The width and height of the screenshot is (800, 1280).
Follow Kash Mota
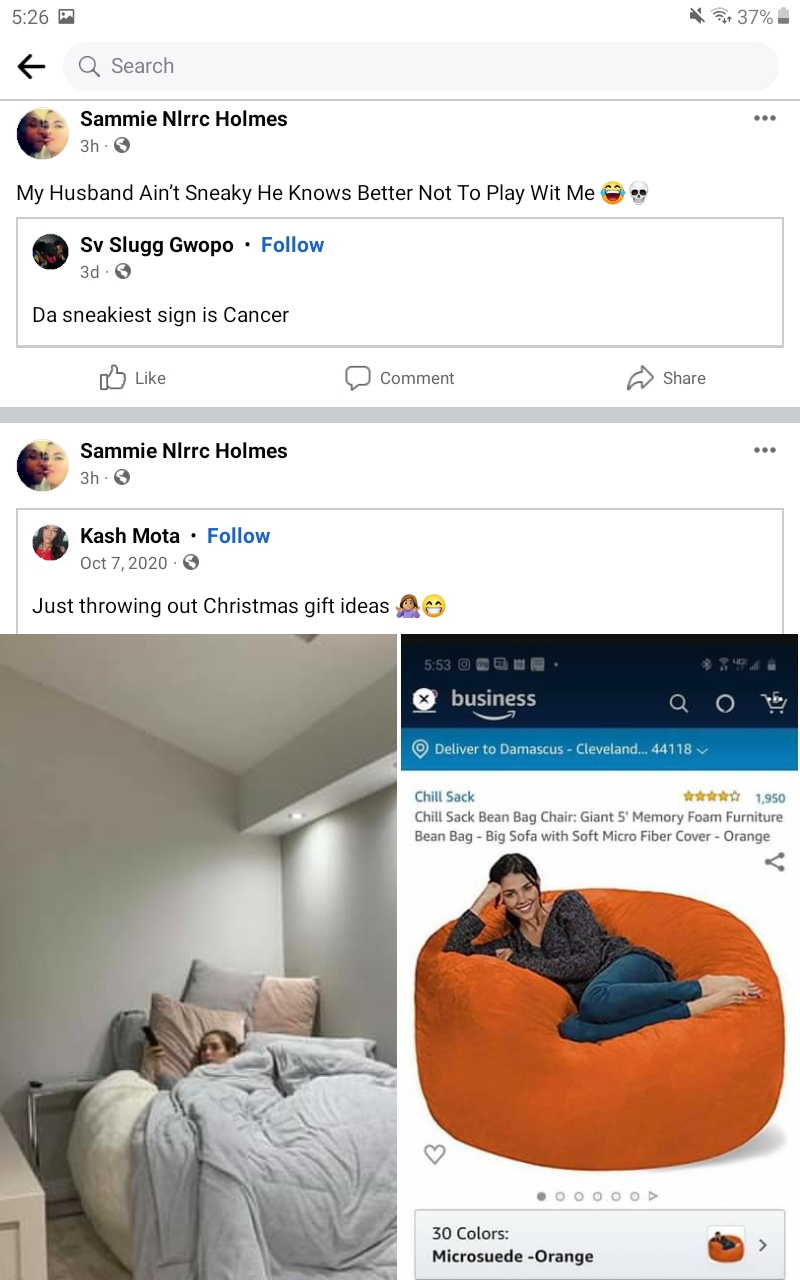point(238,536)
